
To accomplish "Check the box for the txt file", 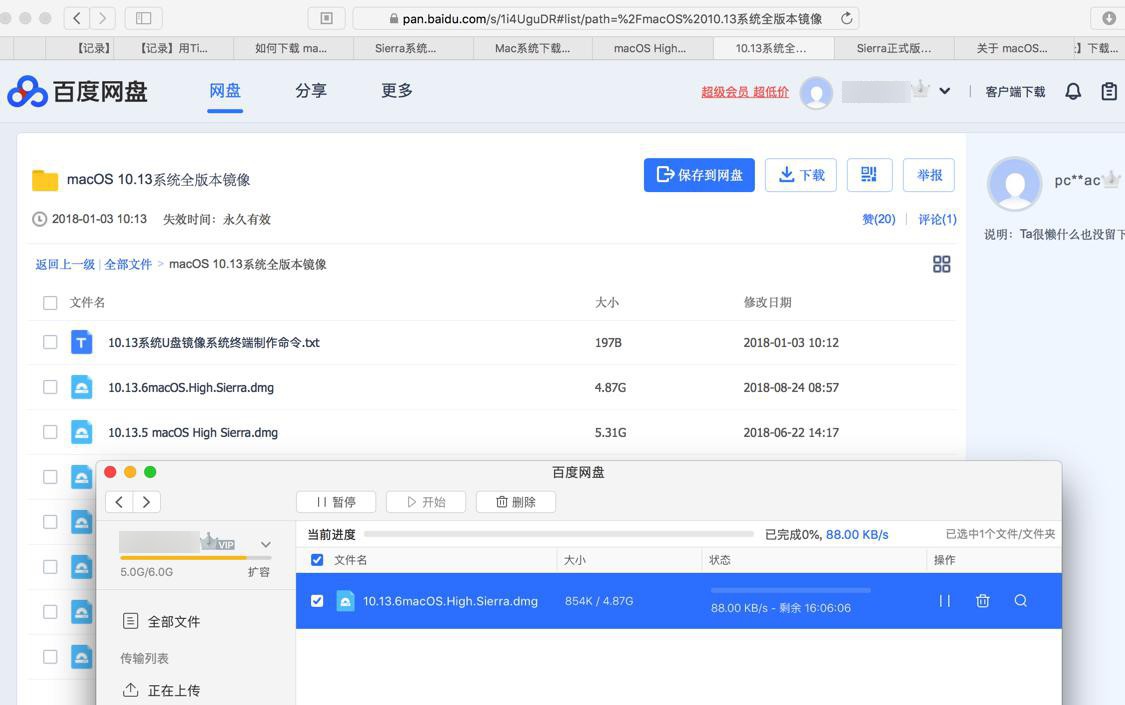I will (x=50, y=342).
